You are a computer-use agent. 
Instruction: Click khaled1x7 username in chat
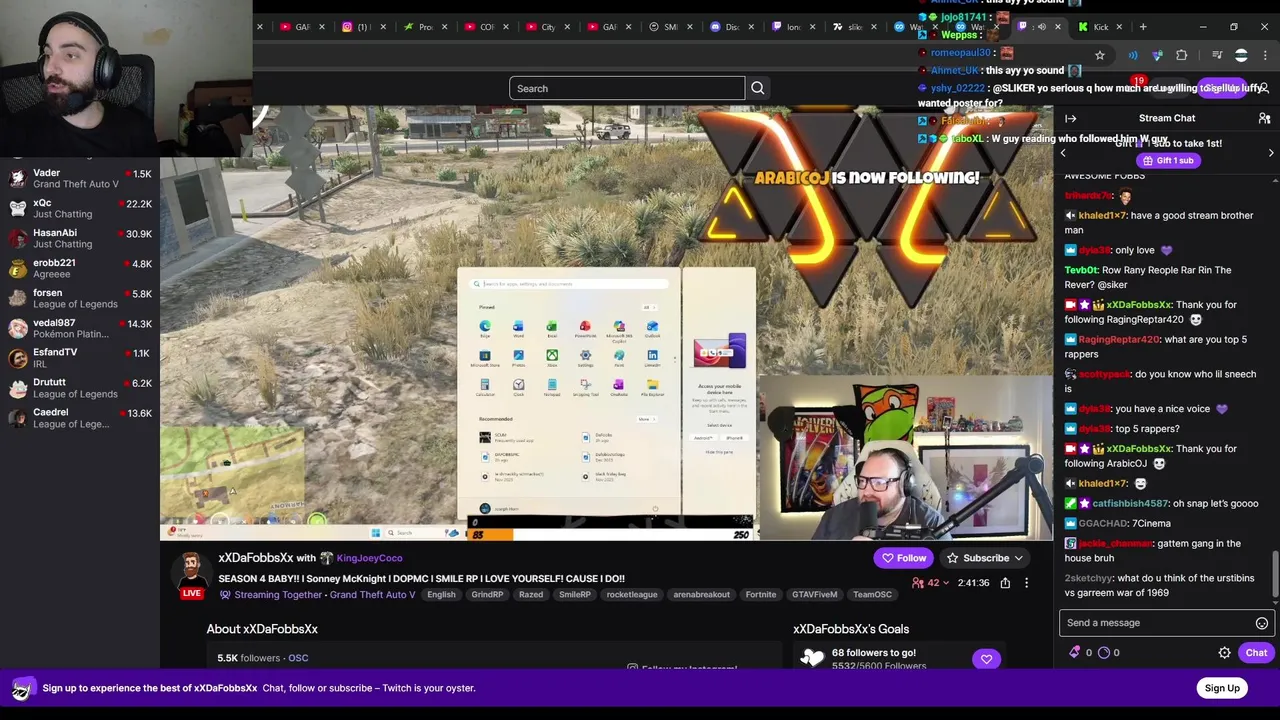click(x=1103, y=215)
